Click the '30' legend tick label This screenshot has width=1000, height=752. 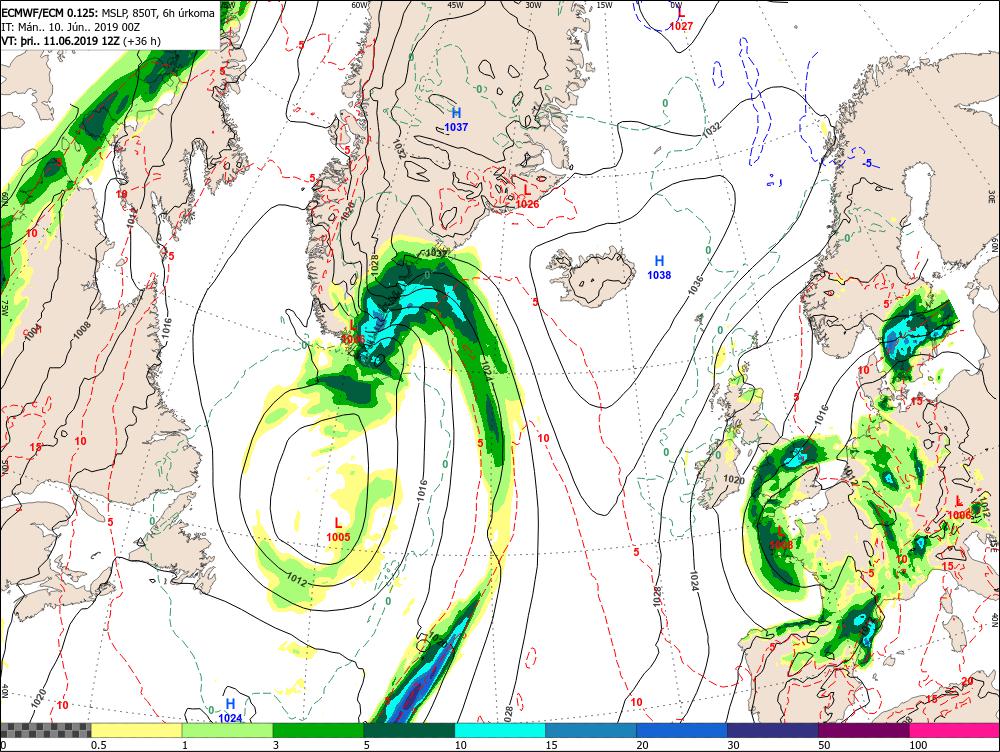click(x=733, y=745)
